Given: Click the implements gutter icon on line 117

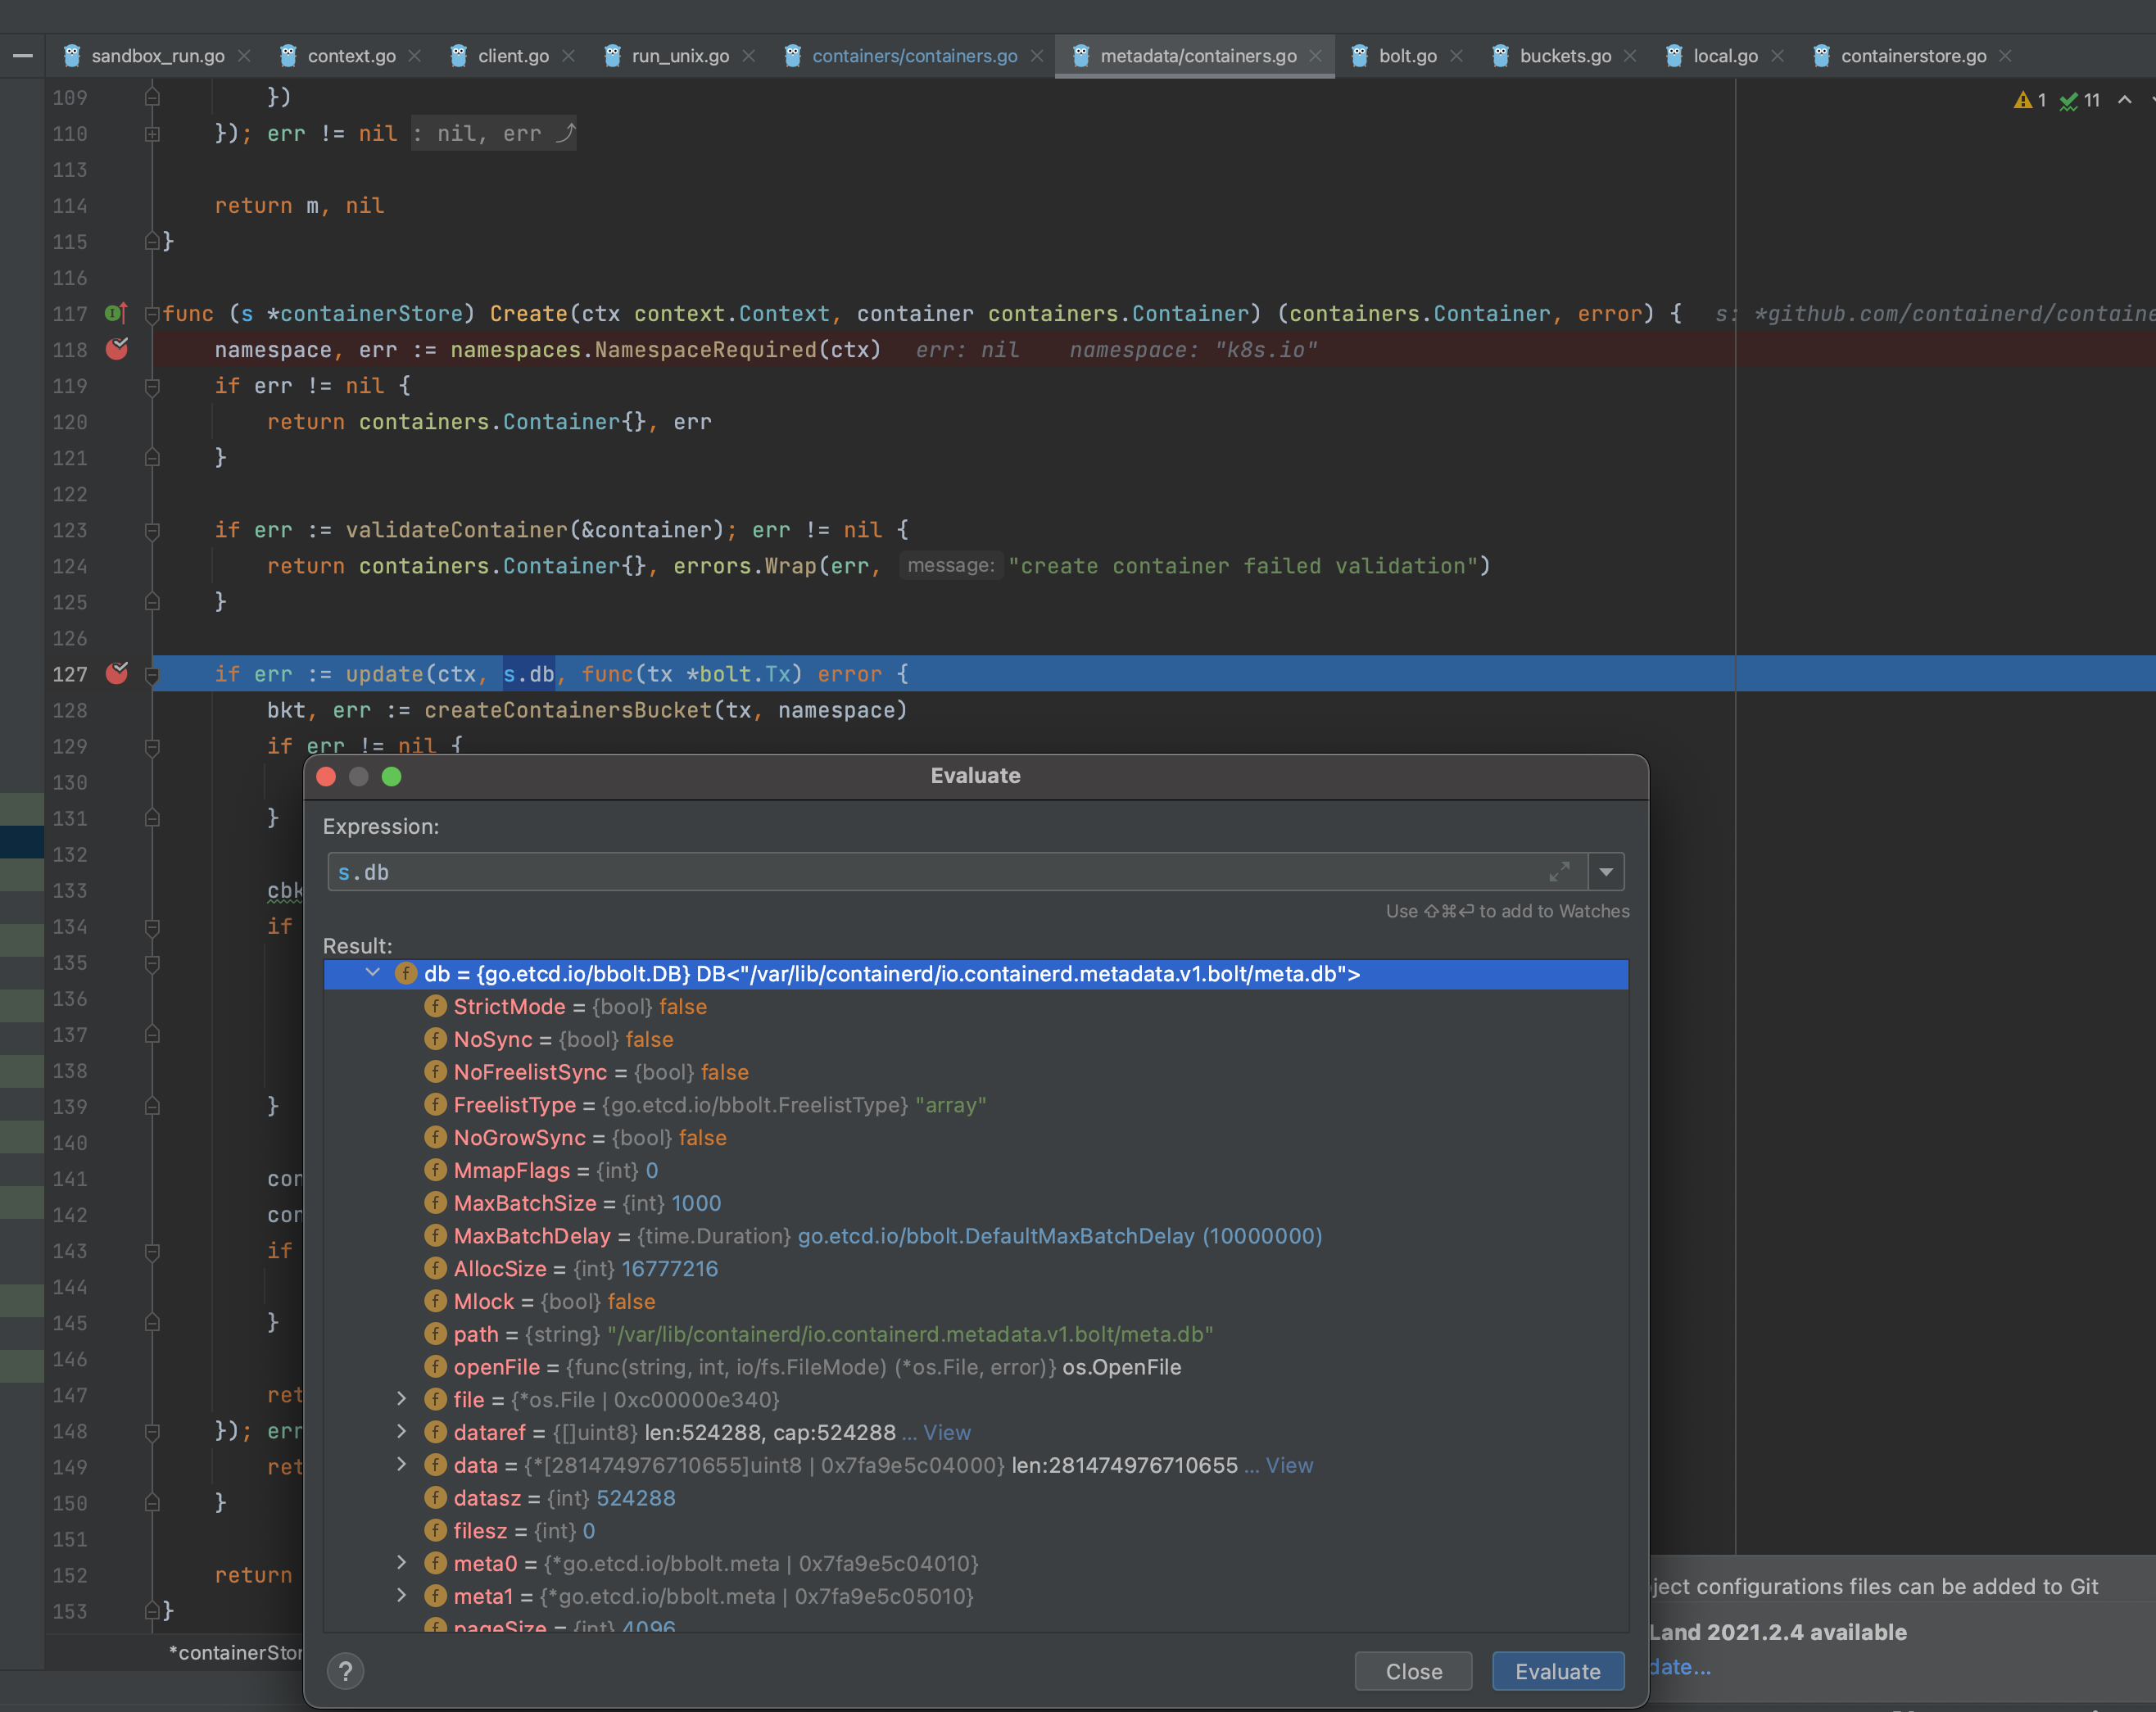Looking at the screenshot, I should tap(115, 313).
